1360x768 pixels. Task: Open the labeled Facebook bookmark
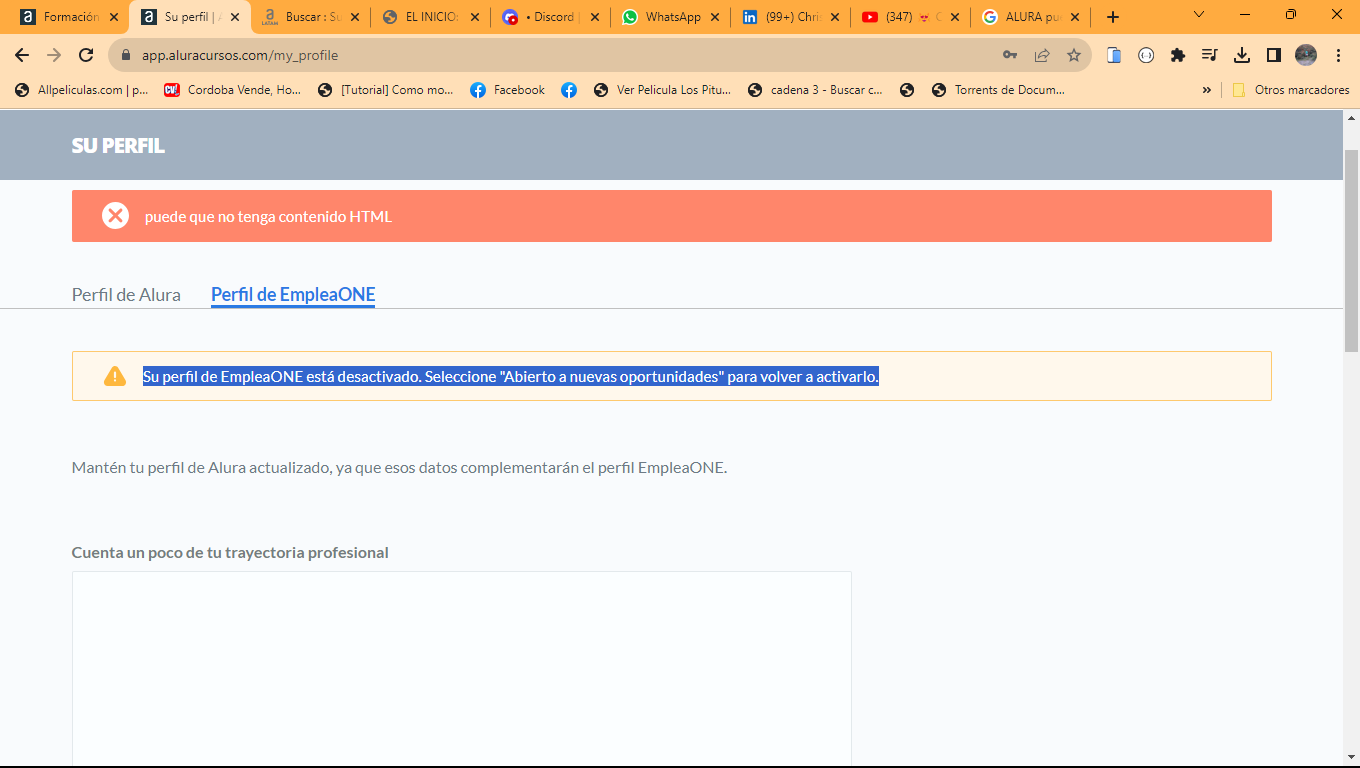[x=508, y=90]
